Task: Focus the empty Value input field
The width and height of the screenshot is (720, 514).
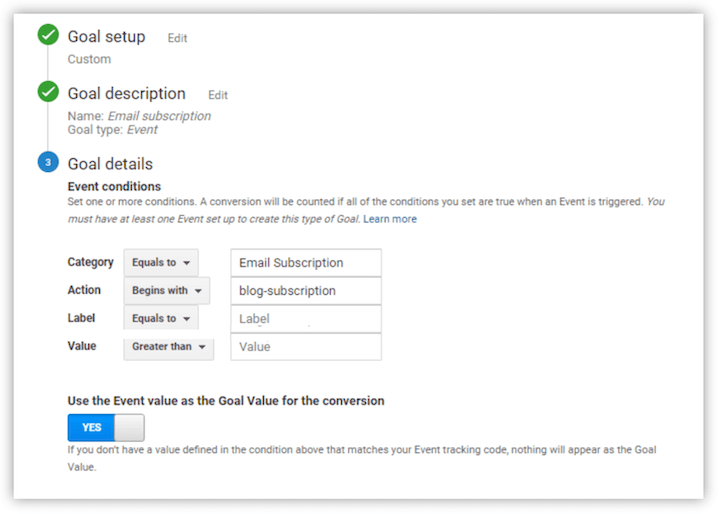Action: click(x=306, y=347)
